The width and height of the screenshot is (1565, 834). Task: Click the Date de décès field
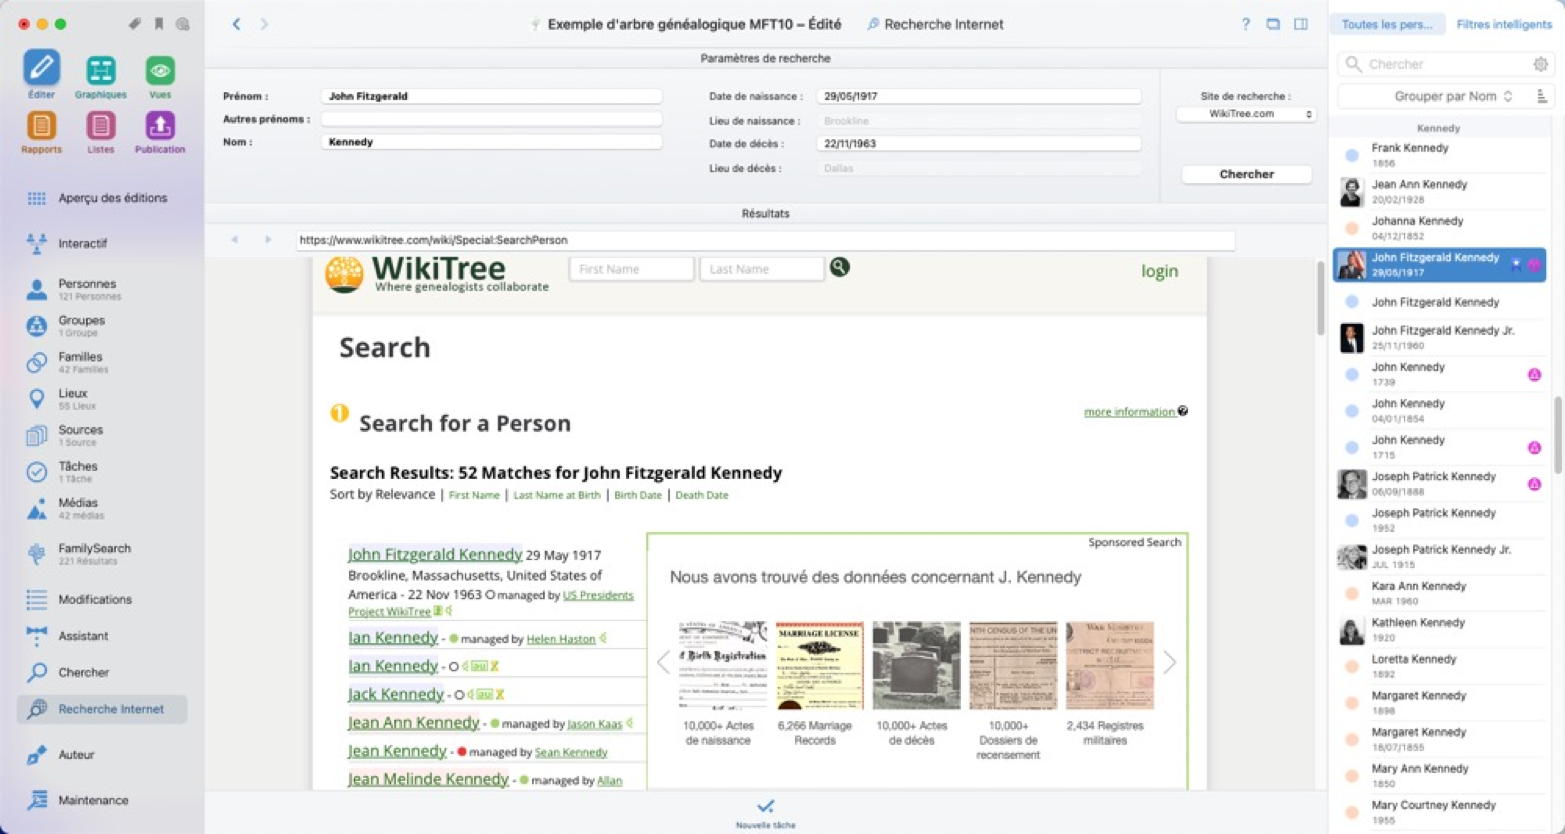(x=978, y=144)
